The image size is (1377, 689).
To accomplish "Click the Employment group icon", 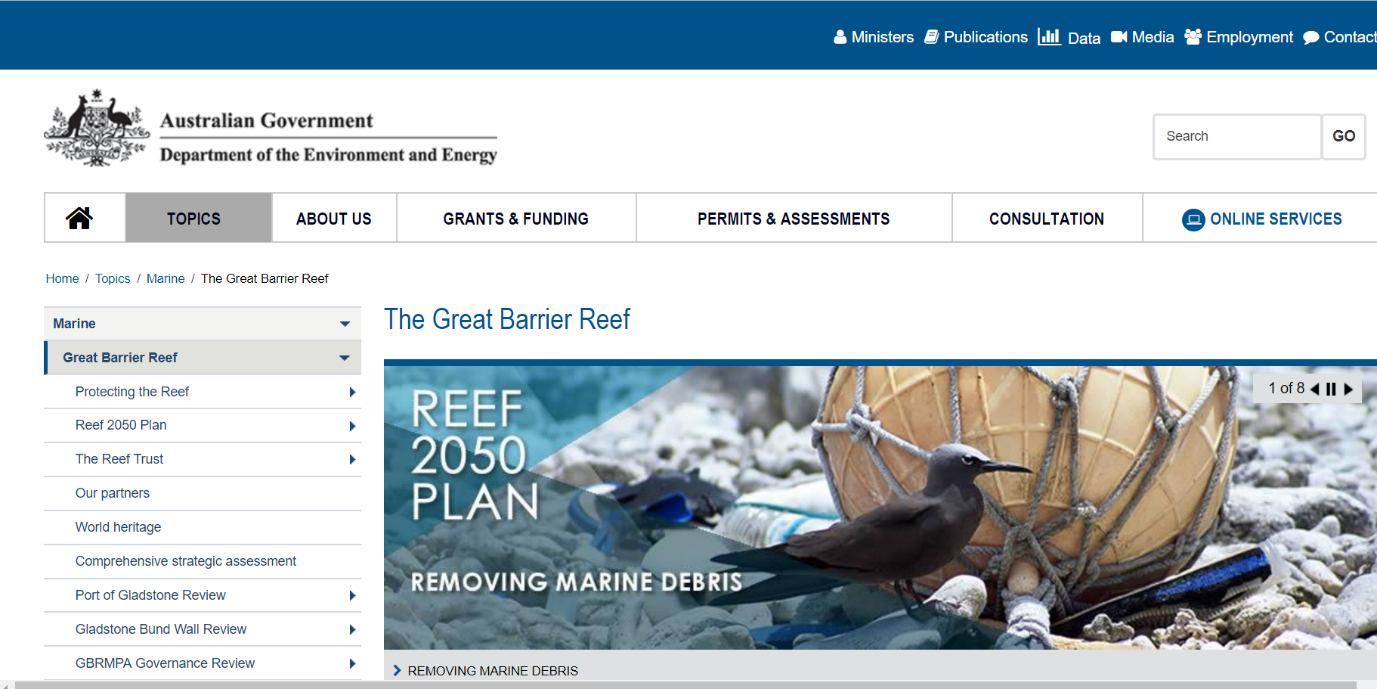I will pyautogui.click(x=1193, y=37).
